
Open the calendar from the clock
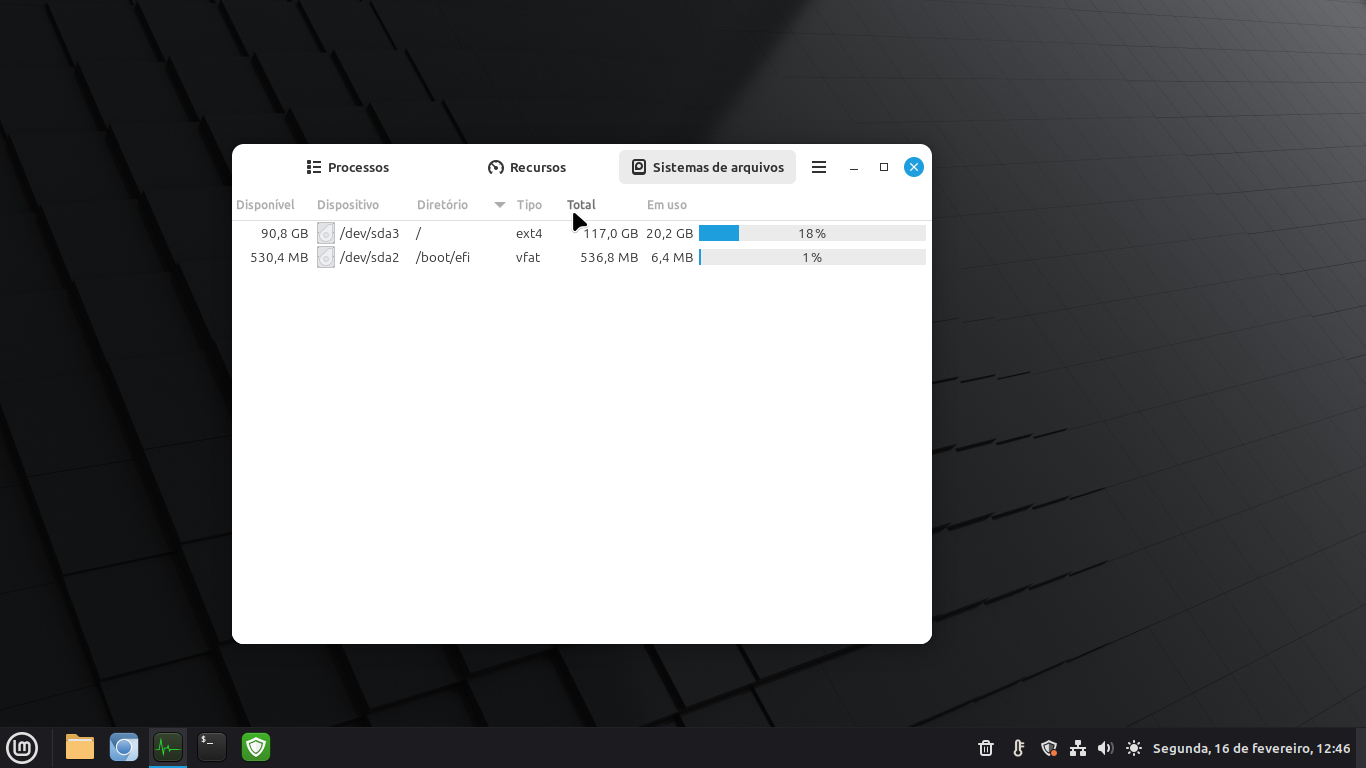point(1251,748)
